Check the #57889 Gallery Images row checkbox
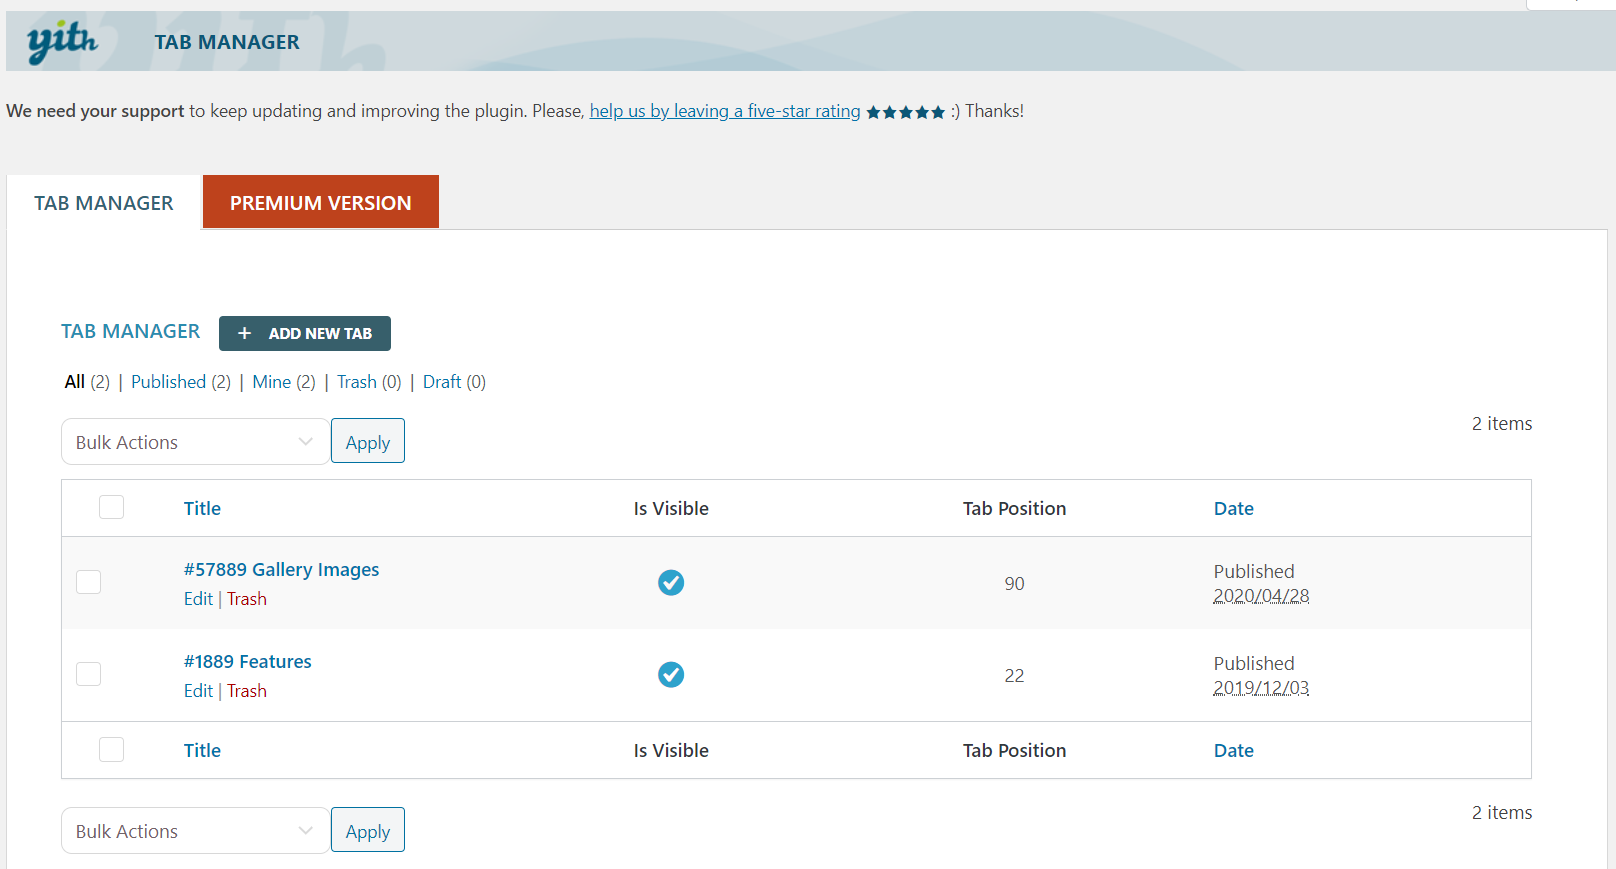The width and height of the screenshot is (1616, 869). pyautogui.click(x=89, y=582)
